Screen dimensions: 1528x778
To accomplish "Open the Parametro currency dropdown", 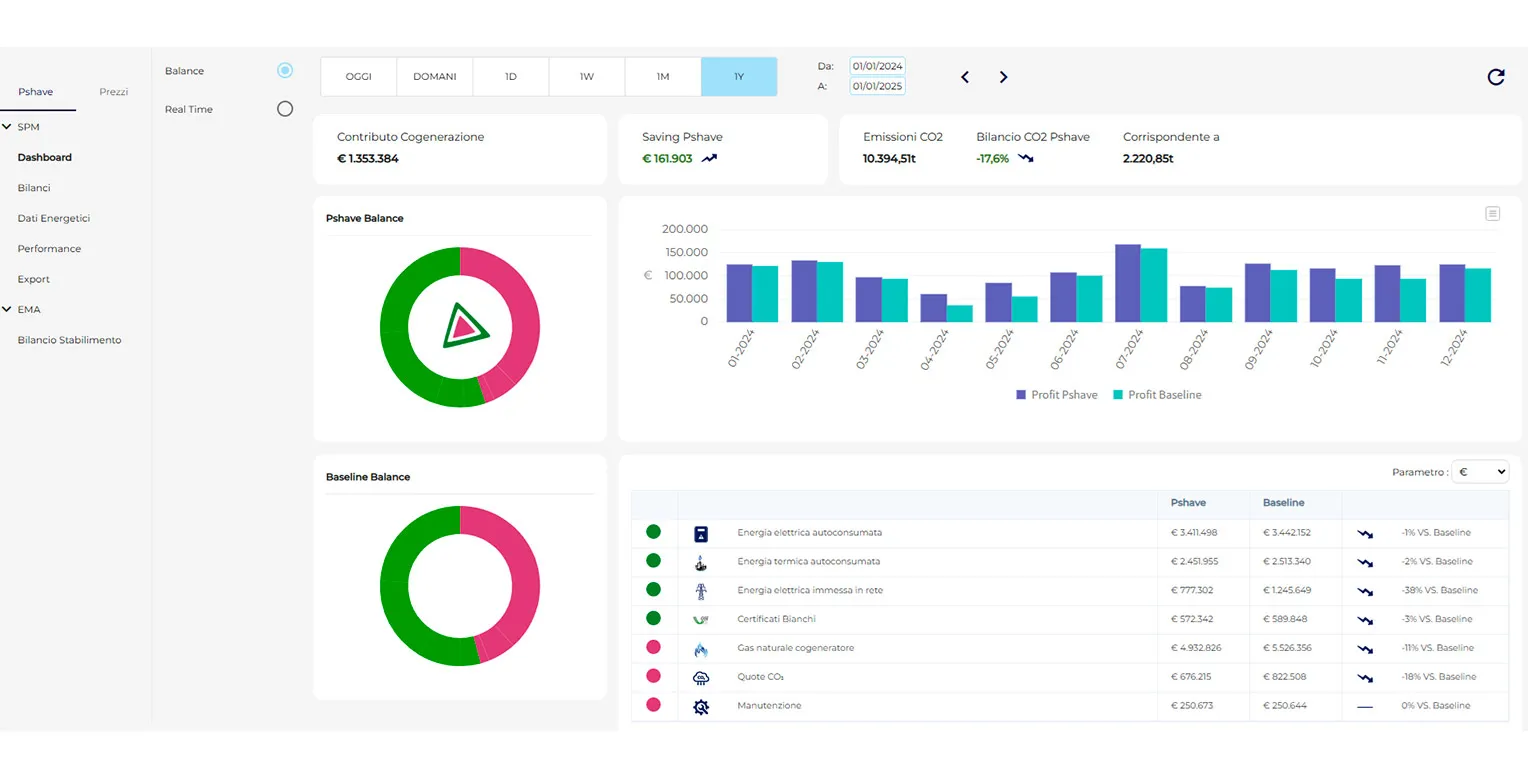I will 1480,472.
